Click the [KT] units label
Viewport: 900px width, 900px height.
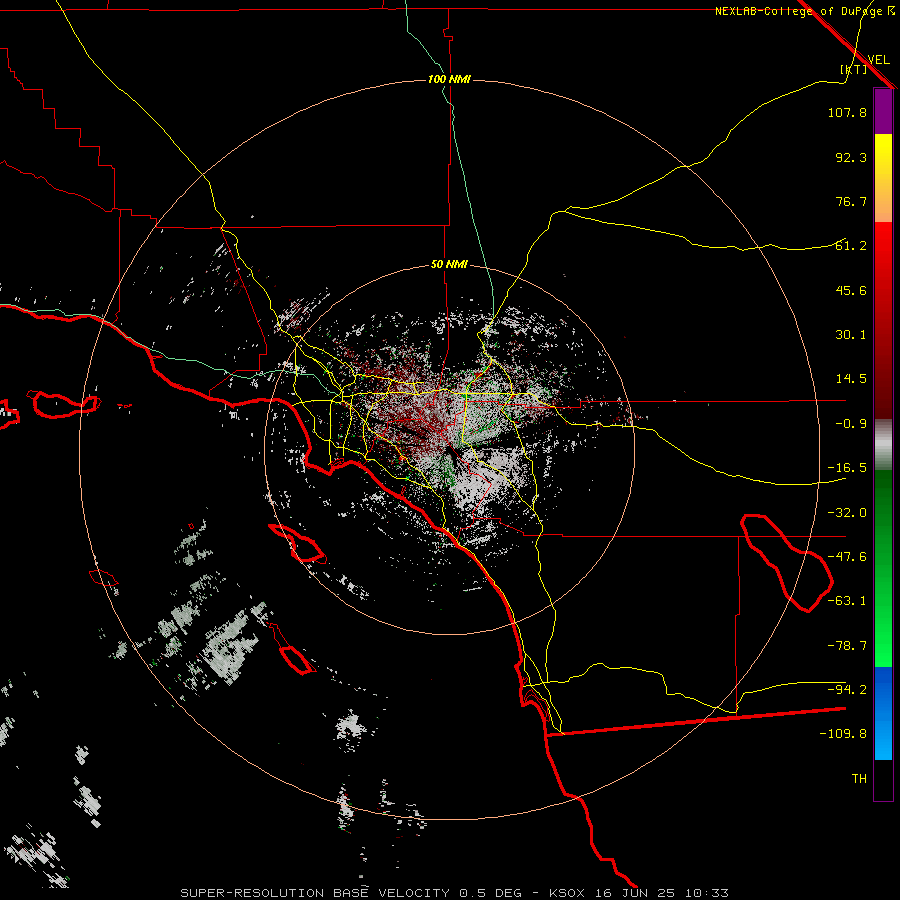pos(854,69)
